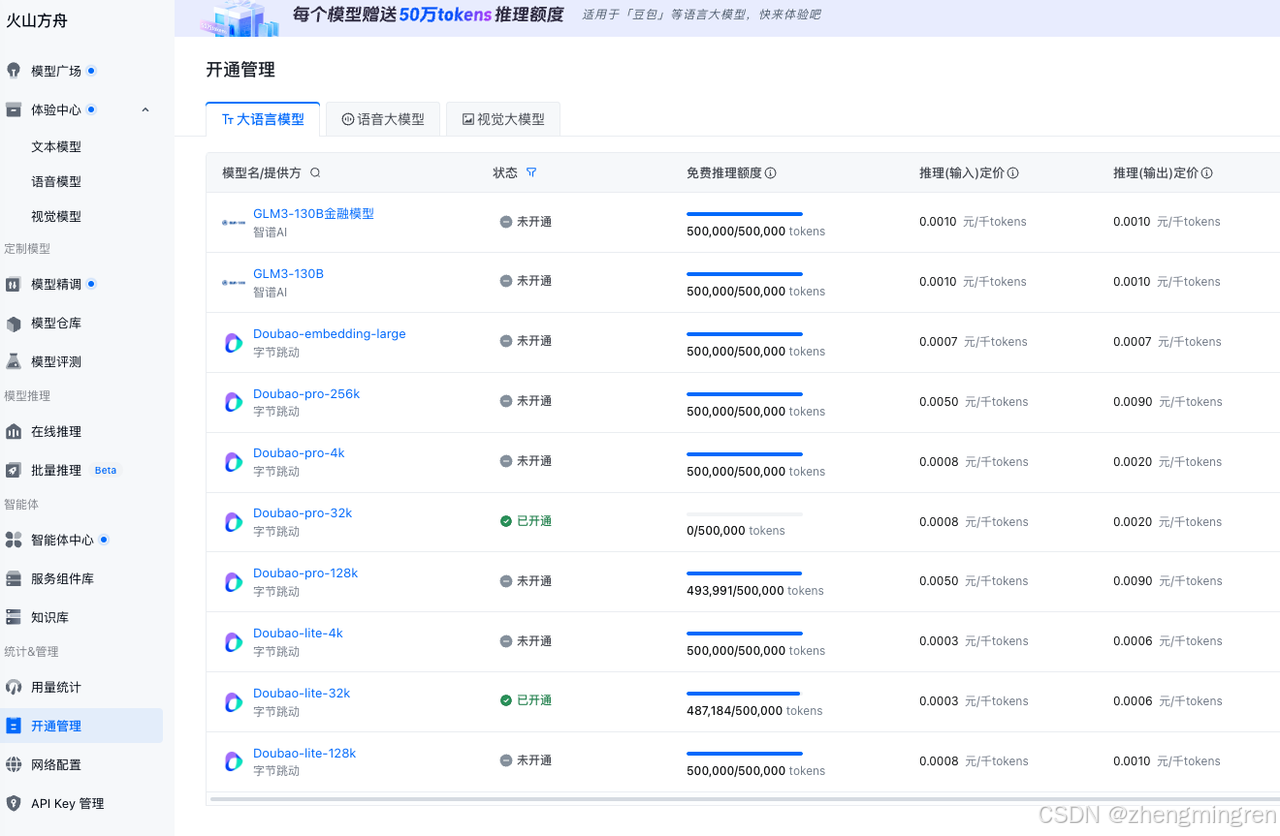Image resolution: width=1280 pixels, height=836 pixels.
Task: Filter the 状态 column with the funnel icon
Action: click(x=531, y=173)
